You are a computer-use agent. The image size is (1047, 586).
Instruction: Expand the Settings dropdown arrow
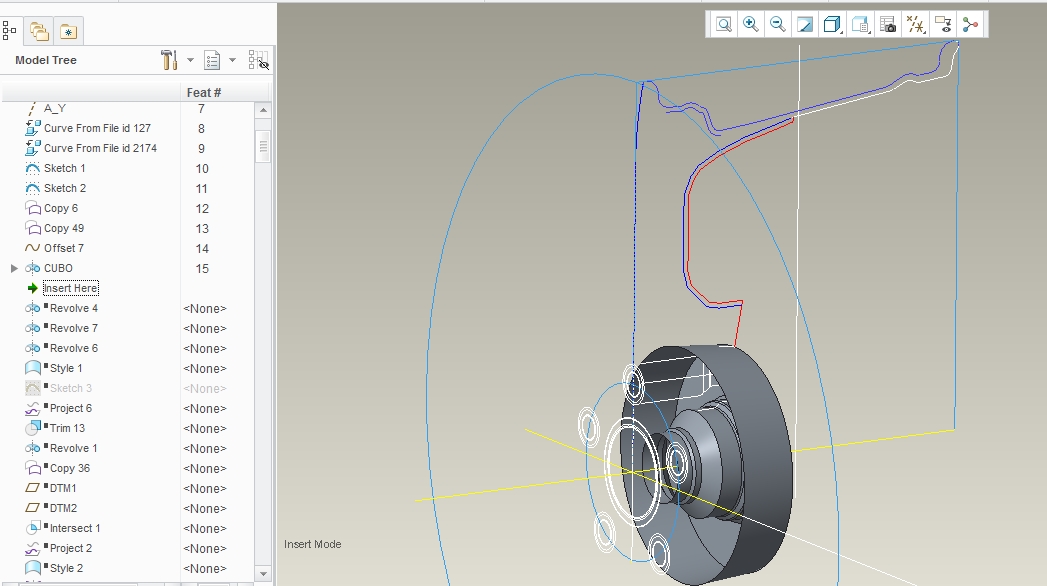click(x=190, y=60)
